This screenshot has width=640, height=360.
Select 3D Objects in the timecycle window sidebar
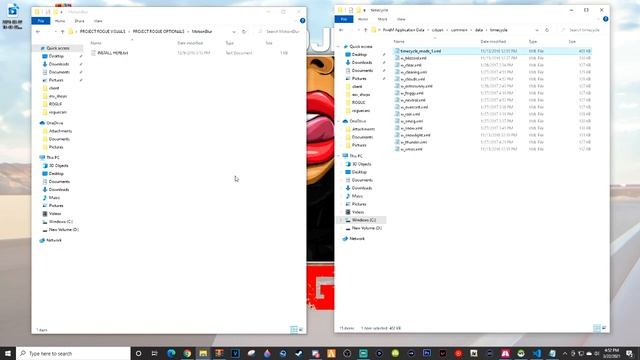click(x=361, y=164)
